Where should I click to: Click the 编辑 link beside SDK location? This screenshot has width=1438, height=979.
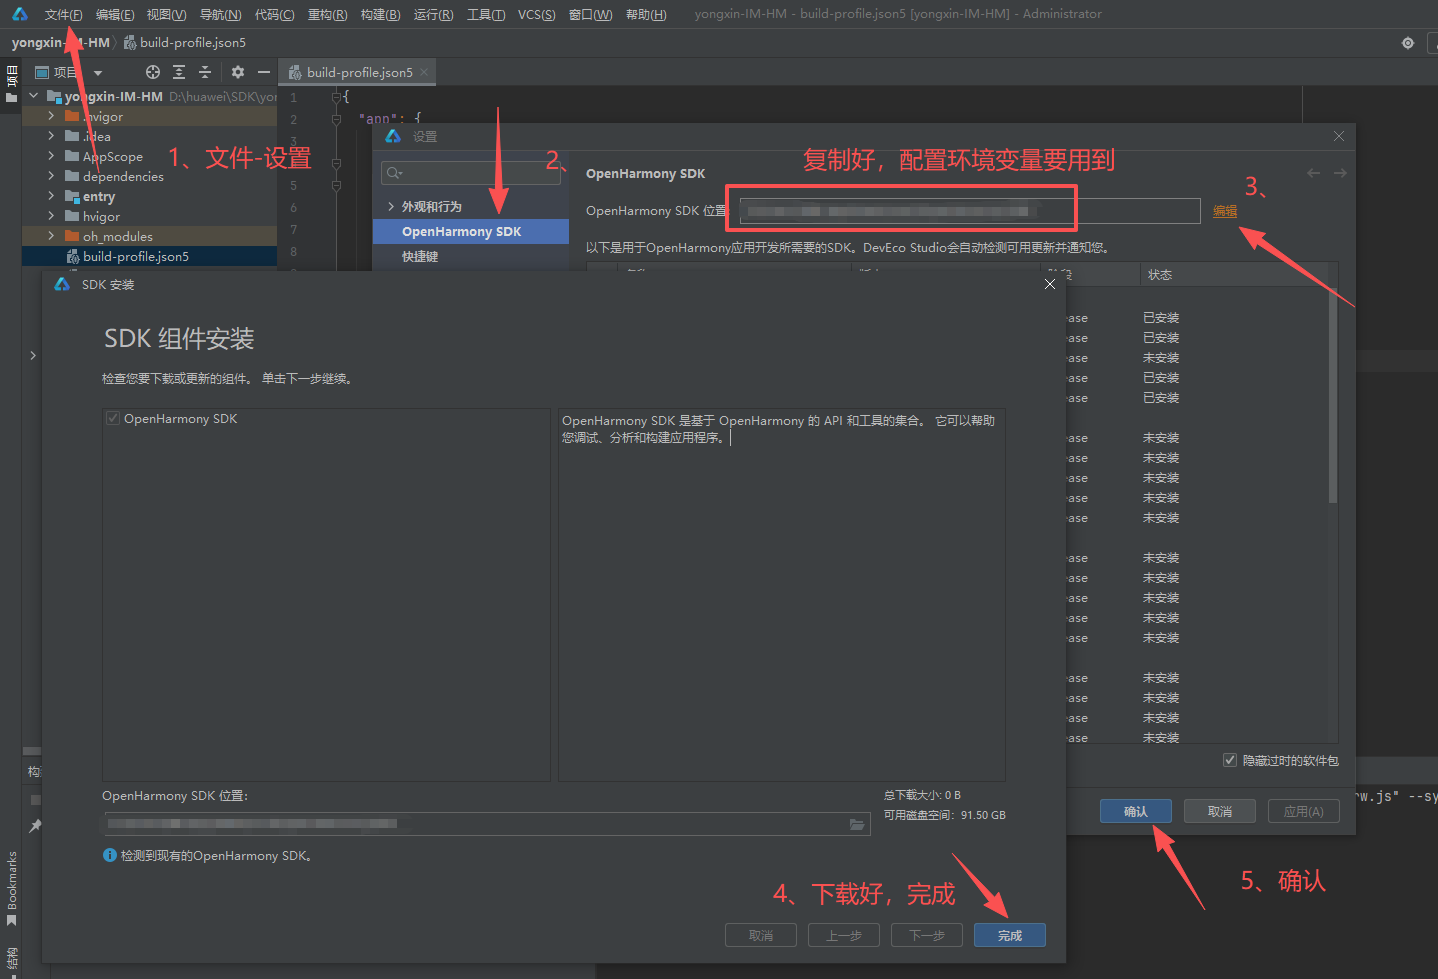(1225, 211)
